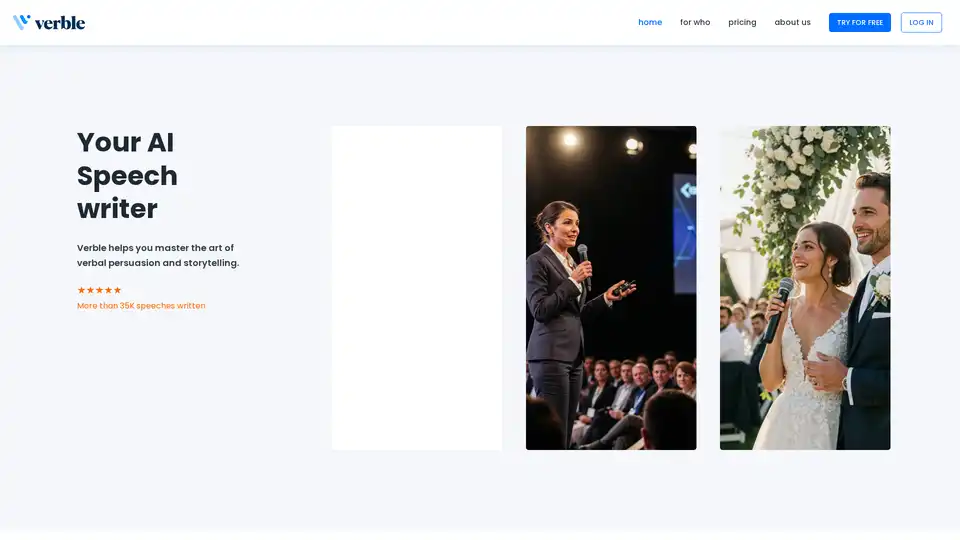Go to the home nav item
The height and width of the screenshot is (540, 960).
[650, 22]
